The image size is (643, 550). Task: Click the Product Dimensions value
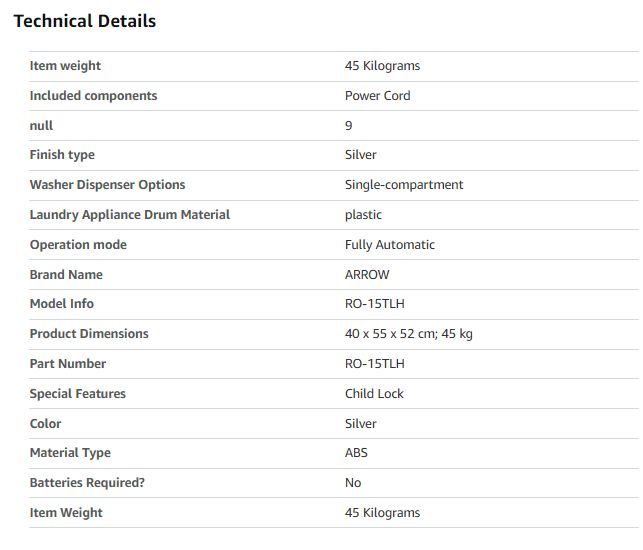click(x=408, y=334)
